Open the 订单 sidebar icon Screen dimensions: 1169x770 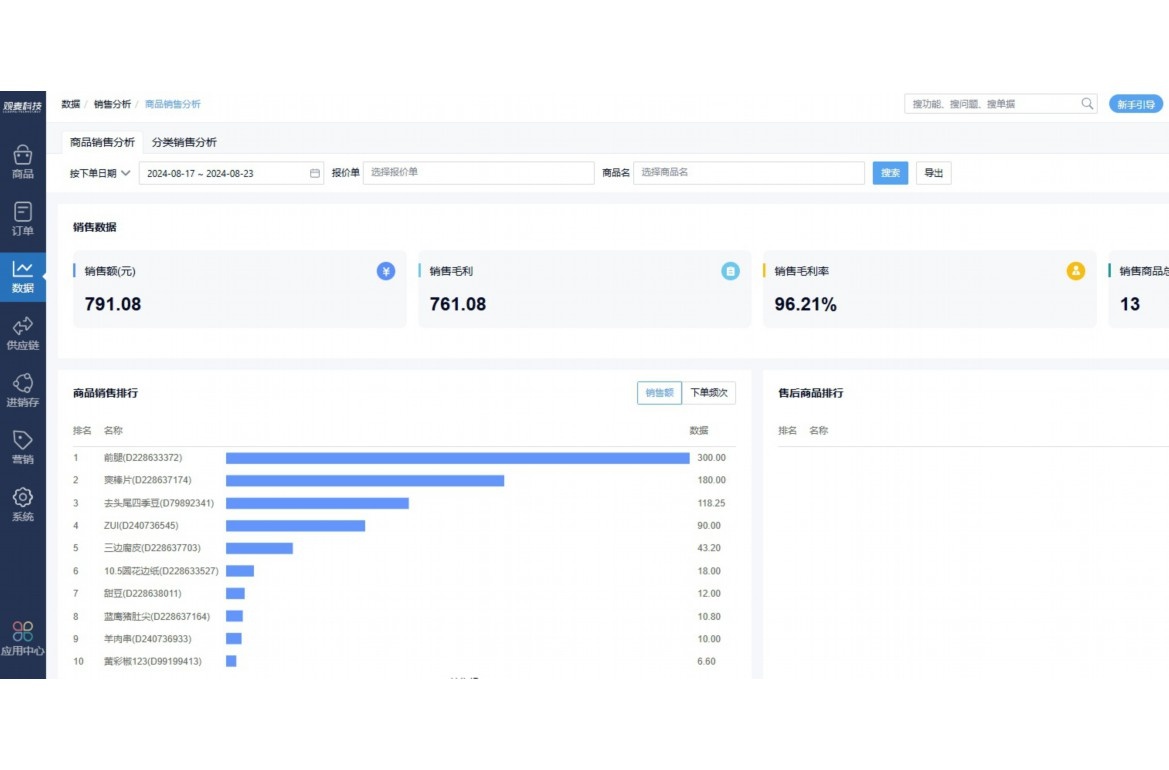[x=22, y=213]
